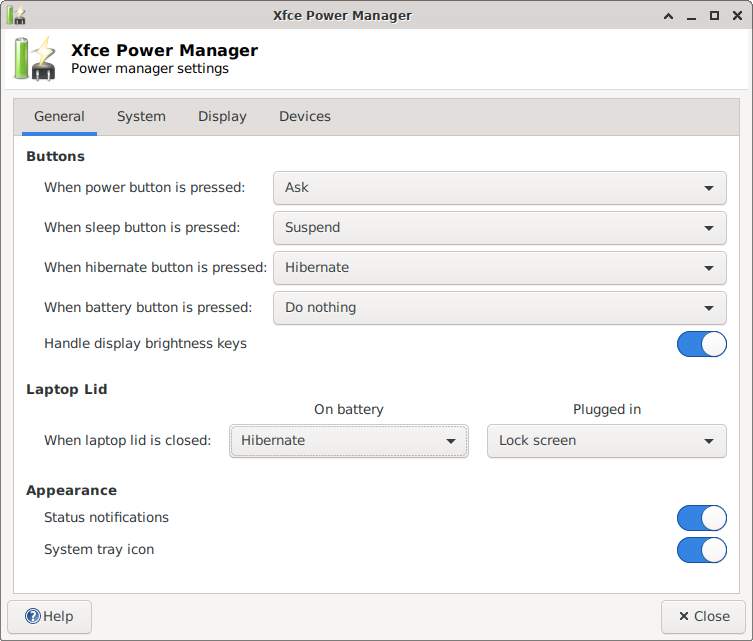Open the sleep button action dropdown
The width and height of the screenshot is (753, 641).
point(499,228)
